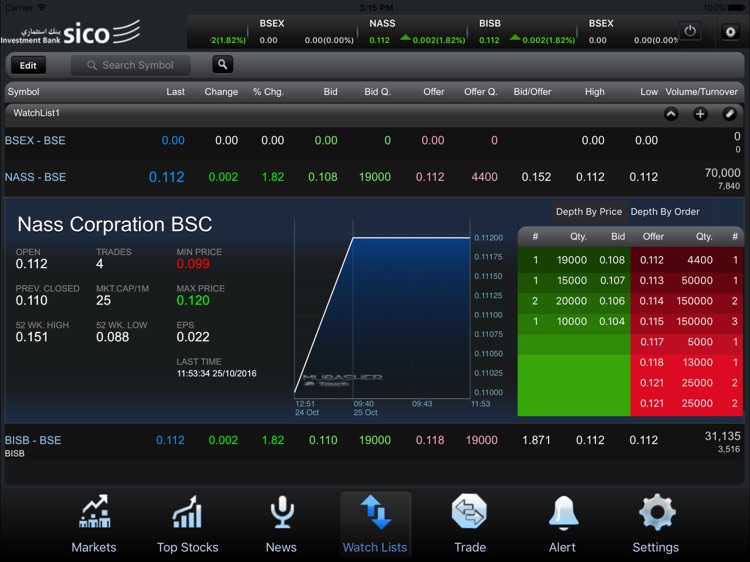Viewport: 750px width, 562px height.
Task: Add a symbol with the plus icon
Action: [700, 114]
